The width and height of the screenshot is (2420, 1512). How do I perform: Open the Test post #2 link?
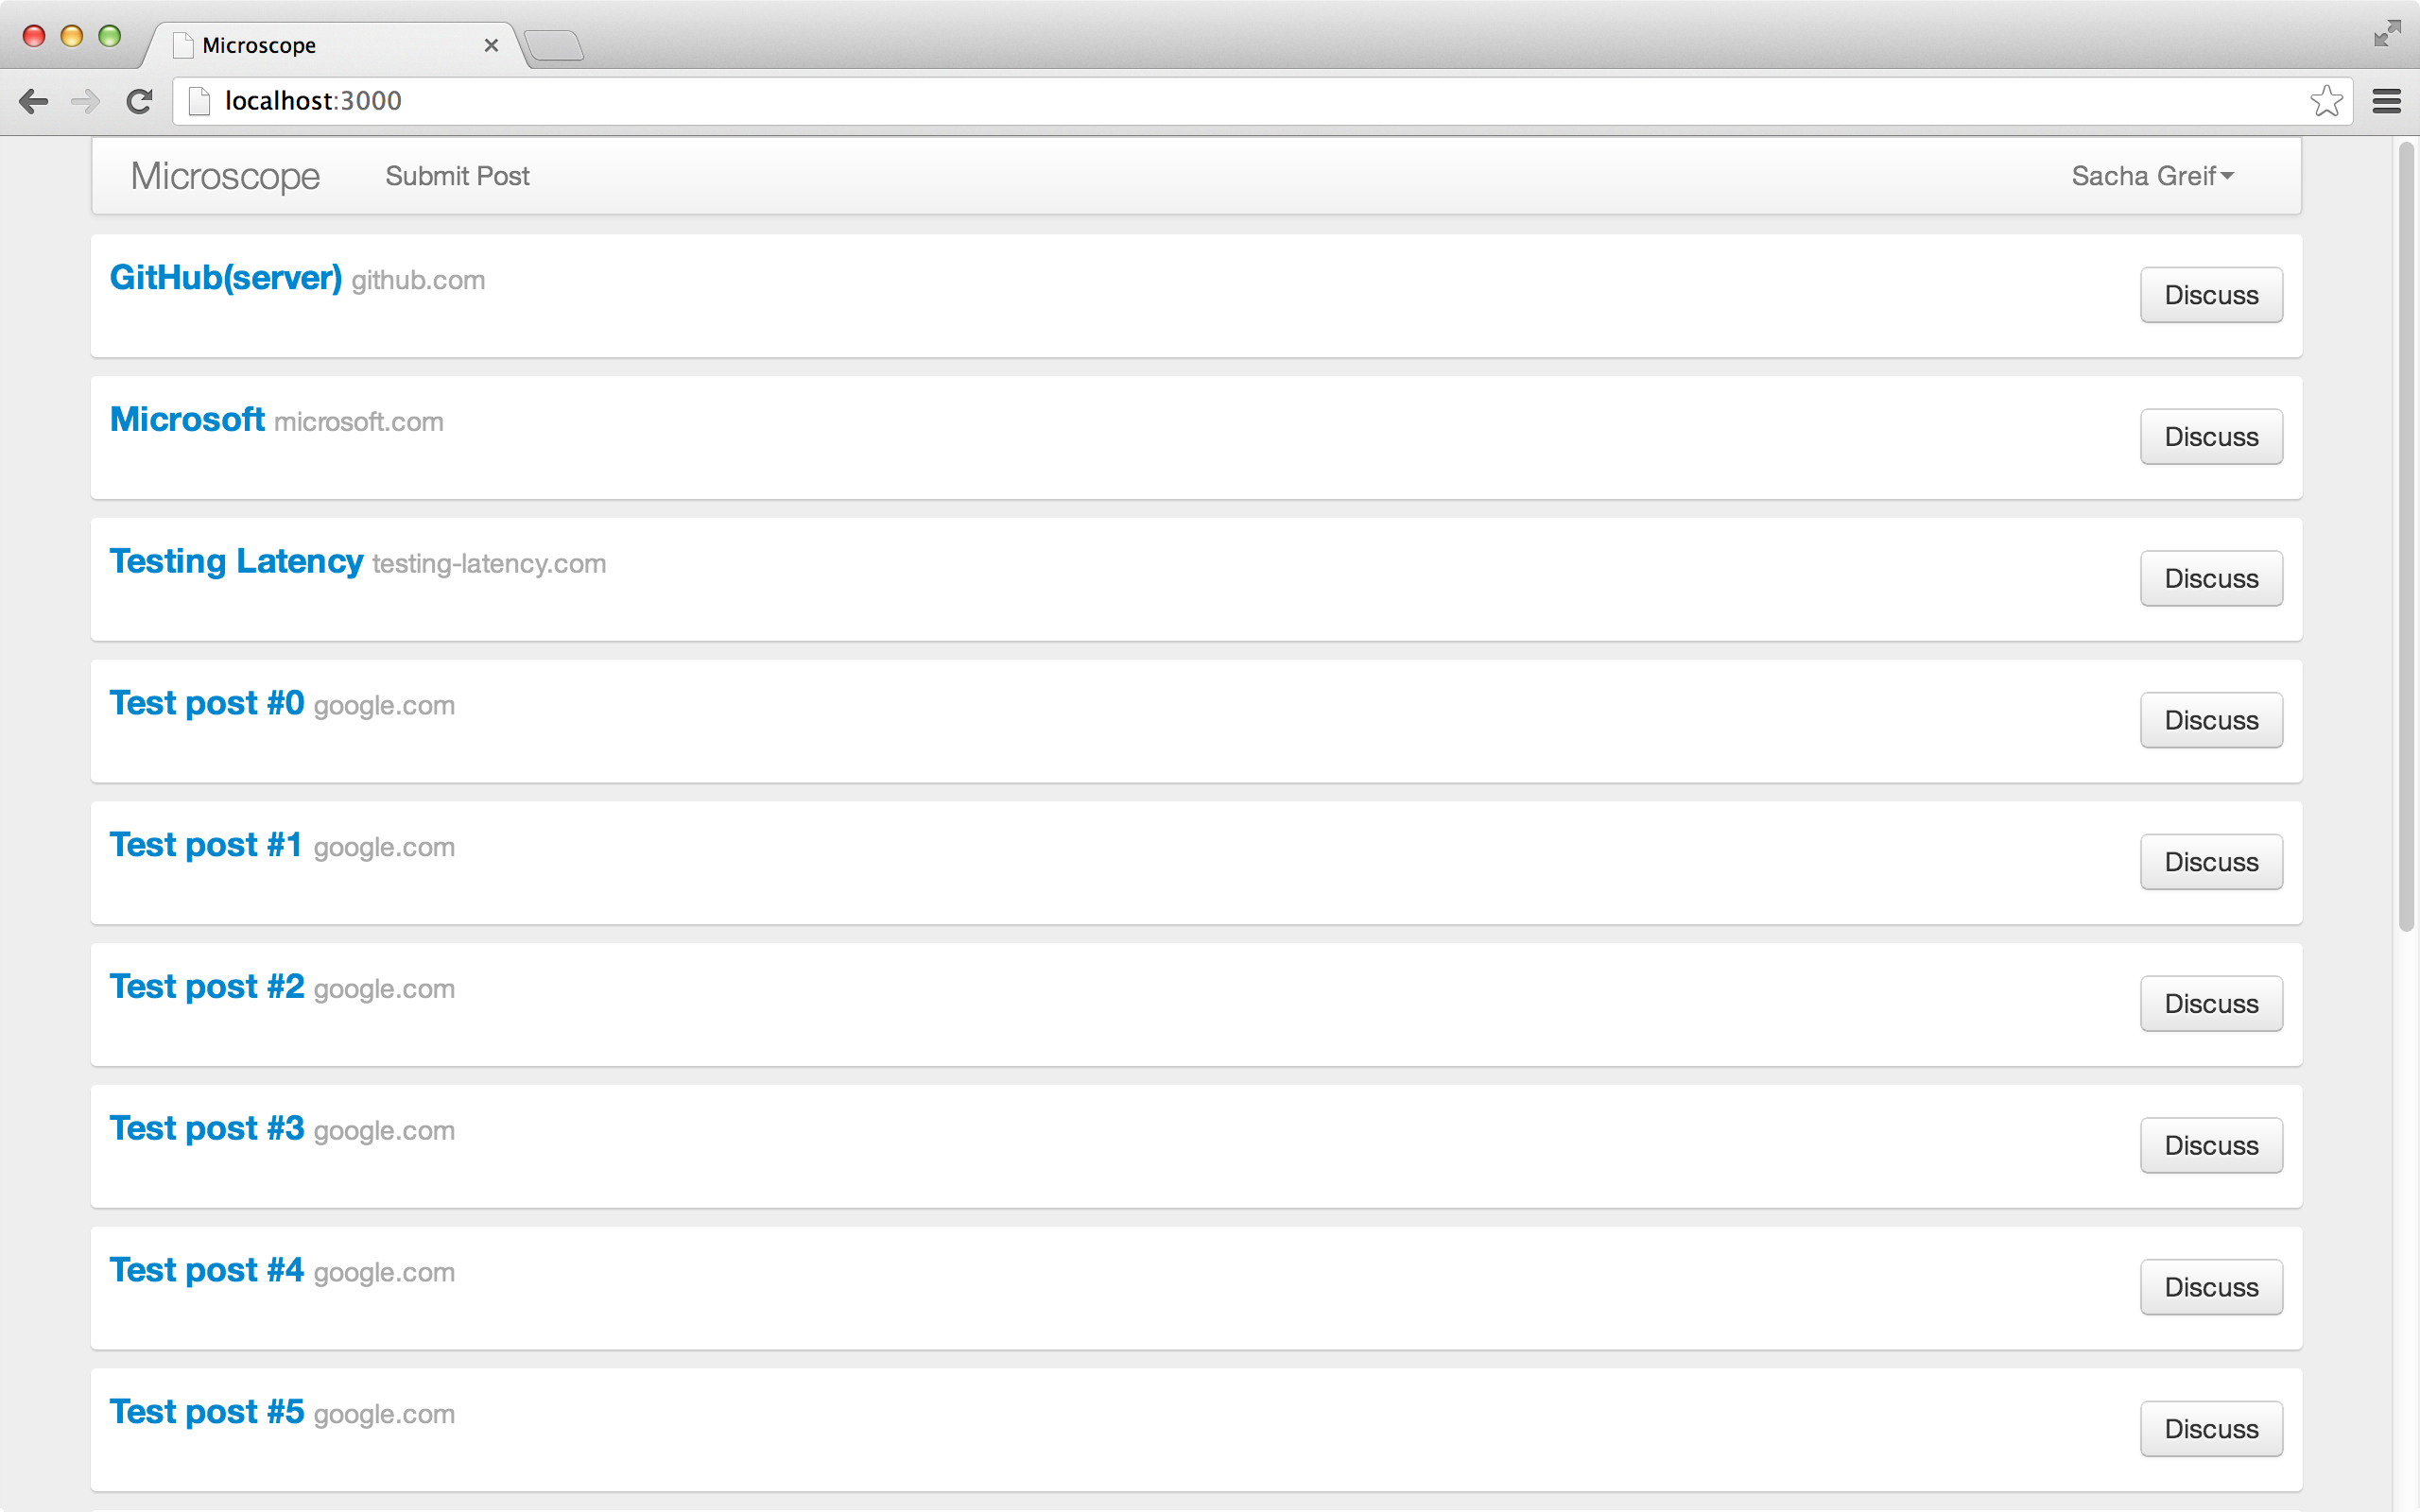(207, 986)
